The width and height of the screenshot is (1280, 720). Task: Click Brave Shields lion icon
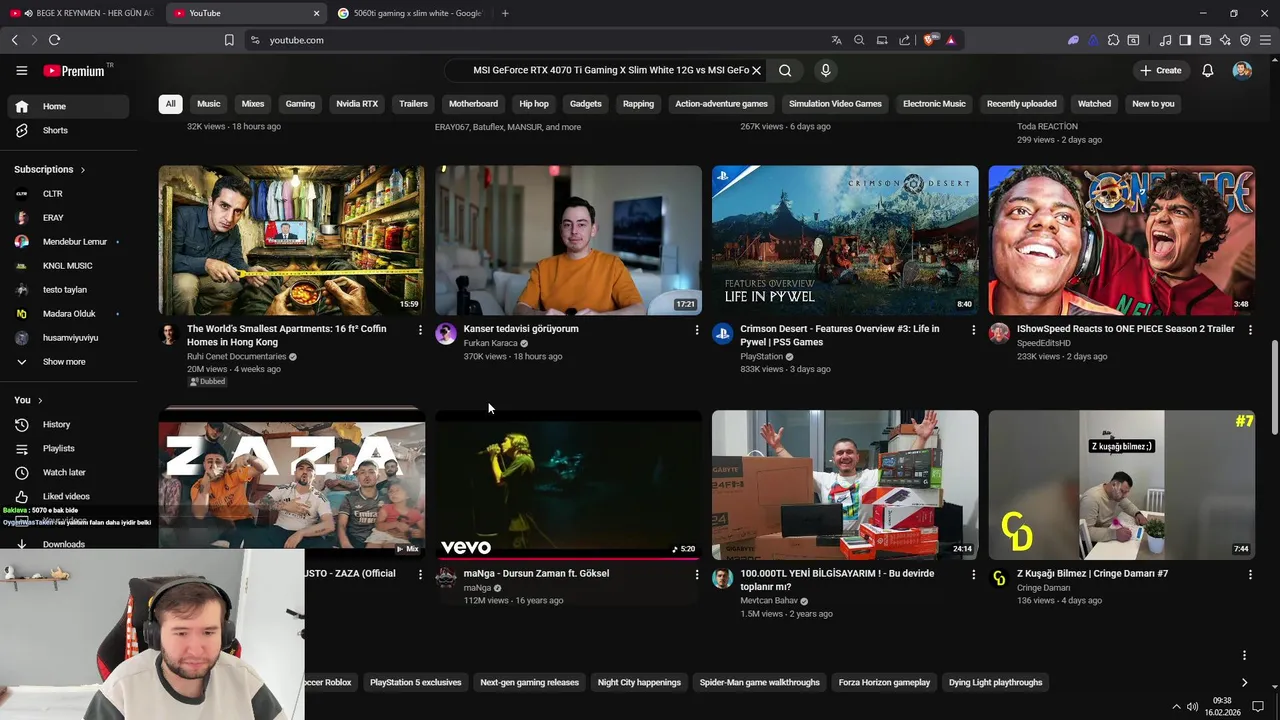tap(930, 40)
